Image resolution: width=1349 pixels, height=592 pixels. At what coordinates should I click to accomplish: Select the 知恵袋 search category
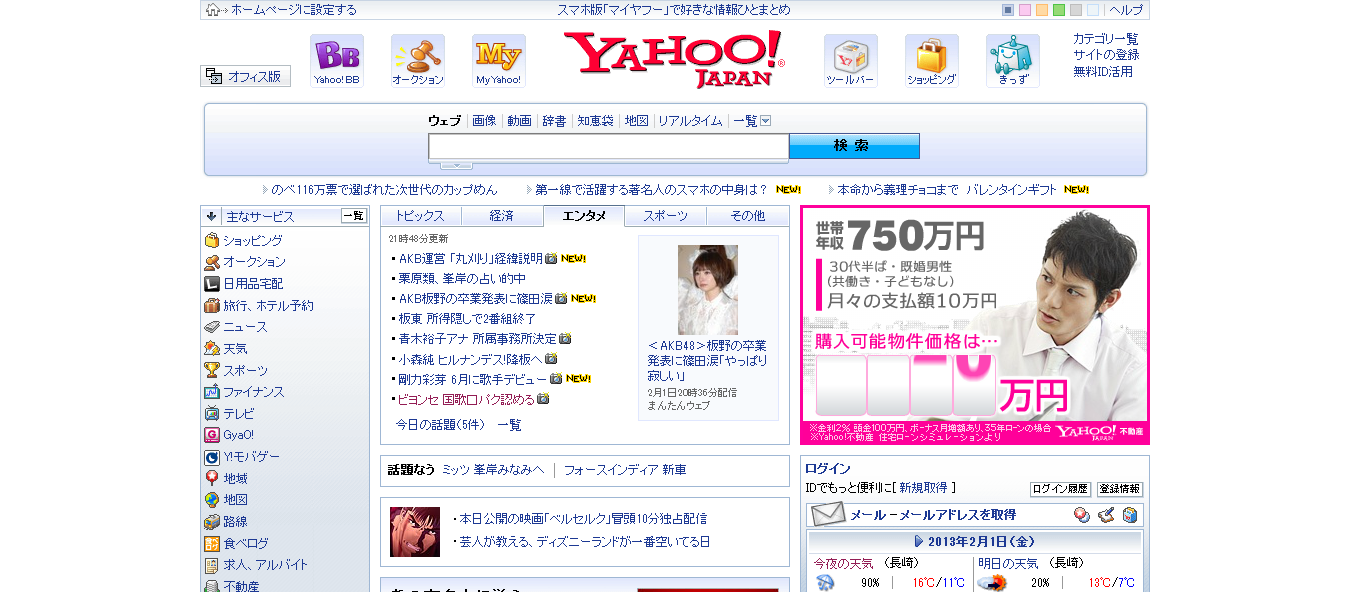pos(595,121)
